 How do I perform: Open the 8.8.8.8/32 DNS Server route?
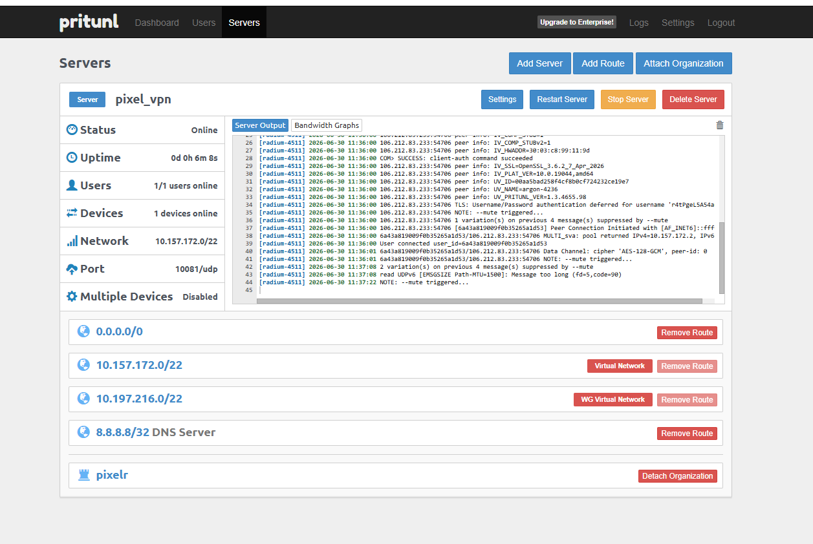point(156,433)
